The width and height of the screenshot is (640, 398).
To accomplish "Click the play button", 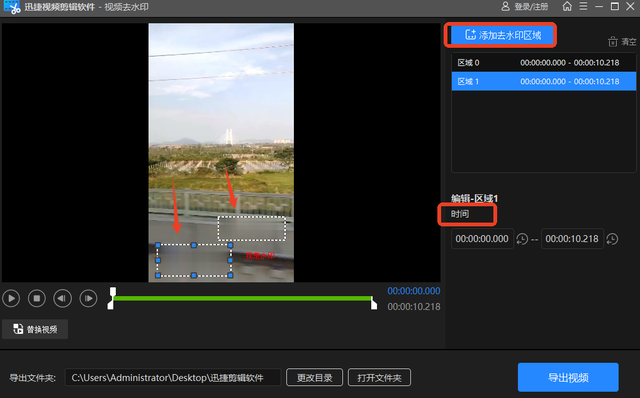I will 11,298.
